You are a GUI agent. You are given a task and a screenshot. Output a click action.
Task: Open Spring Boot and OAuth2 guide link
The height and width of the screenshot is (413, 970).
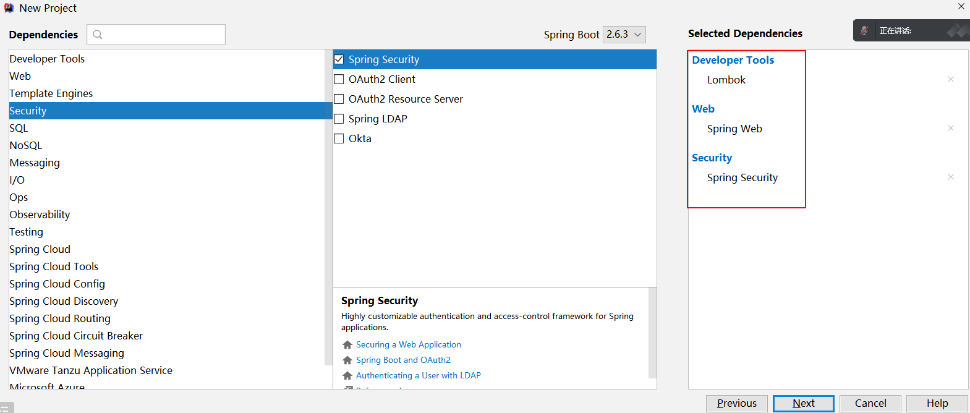403,360
